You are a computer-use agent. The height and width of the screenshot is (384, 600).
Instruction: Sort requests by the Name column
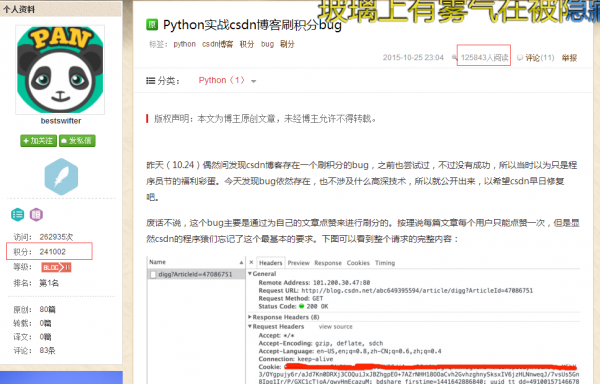196,262
